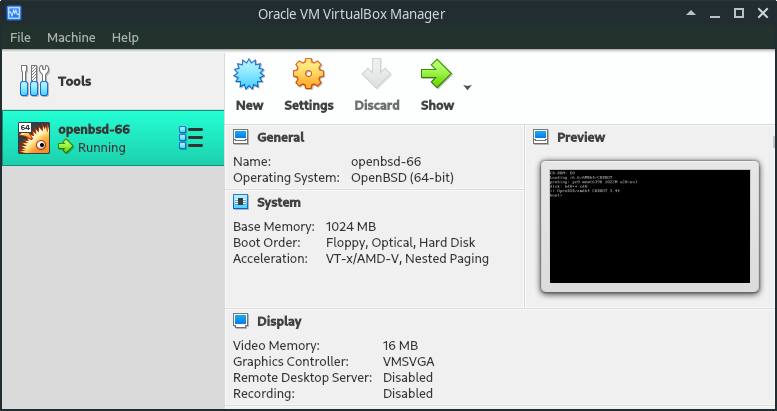Select the openbsd-66 virtual machine

93,138
